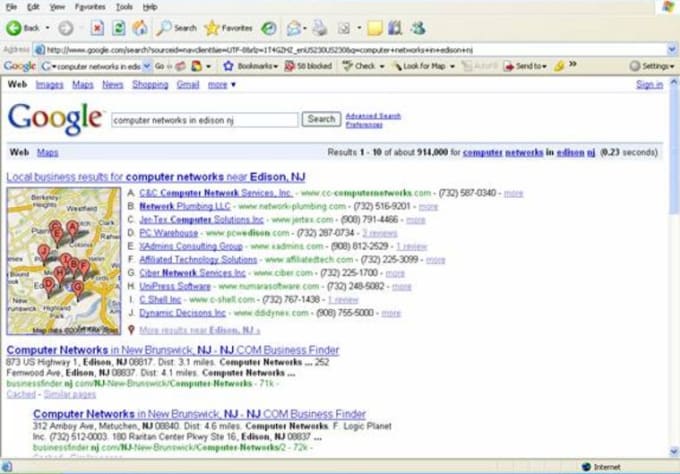Click the Mail envelope icon

pos(294,29)
